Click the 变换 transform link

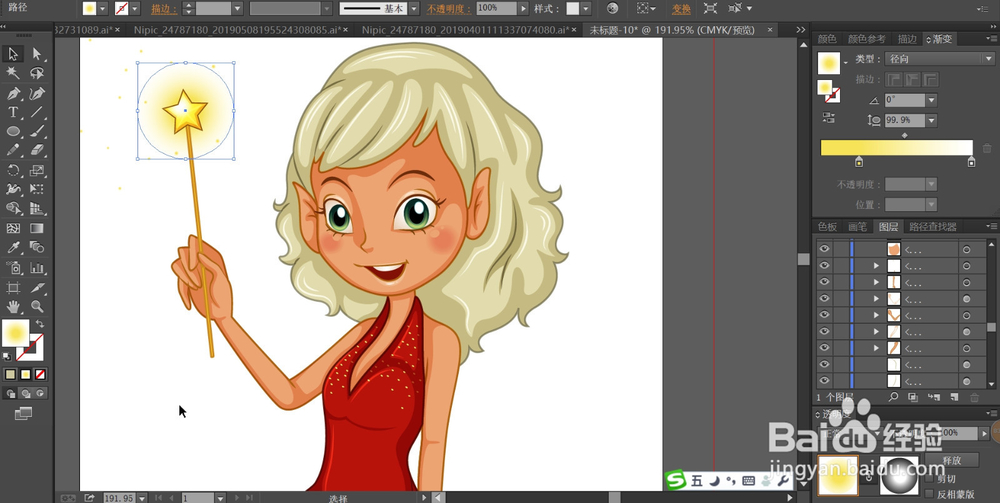click(681, 8)
